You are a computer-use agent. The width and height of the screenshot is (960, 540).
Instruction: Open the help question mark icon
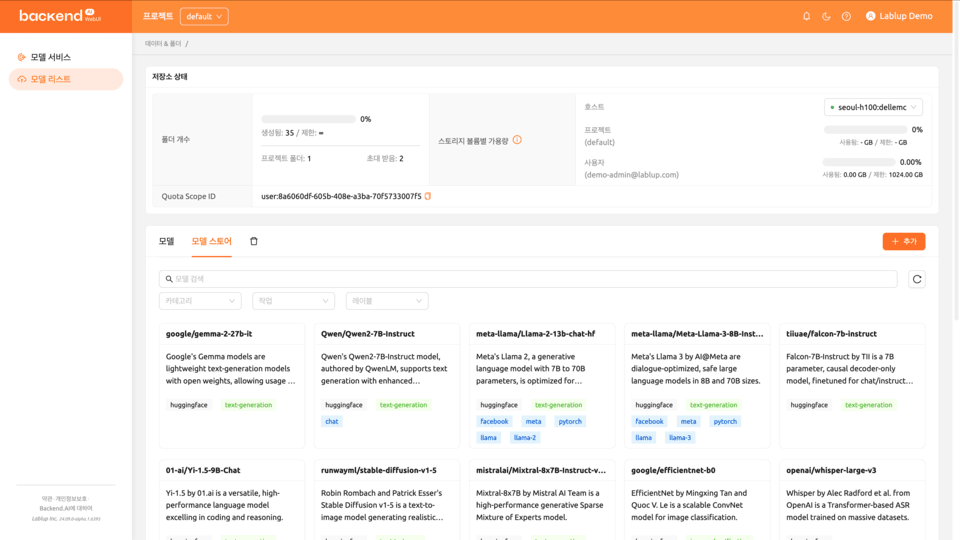point(846,16)
